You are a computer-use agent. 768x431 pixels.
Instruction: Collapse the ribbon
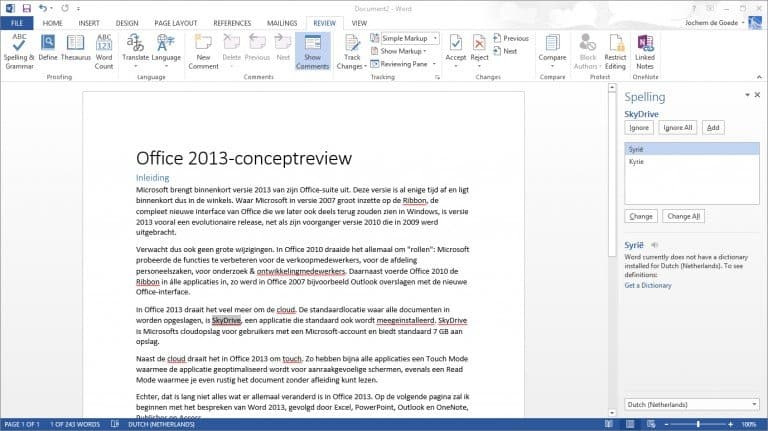(x=759, y=77)
